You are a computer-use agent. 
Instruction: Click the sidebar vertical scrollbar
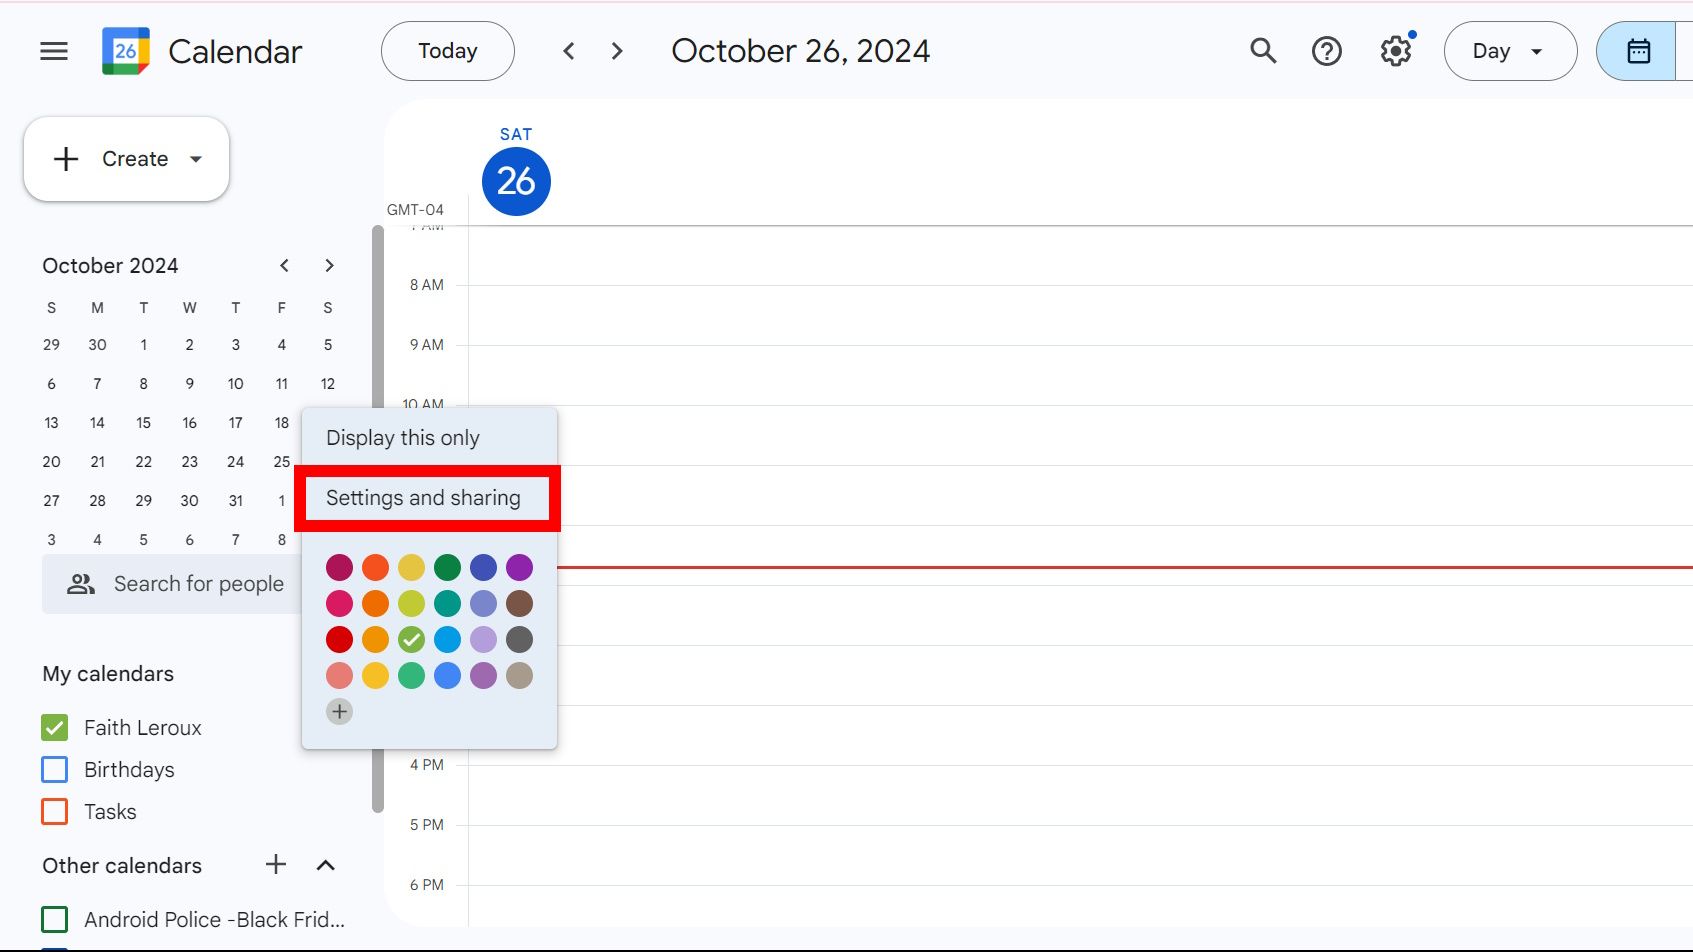click(378, 518)
